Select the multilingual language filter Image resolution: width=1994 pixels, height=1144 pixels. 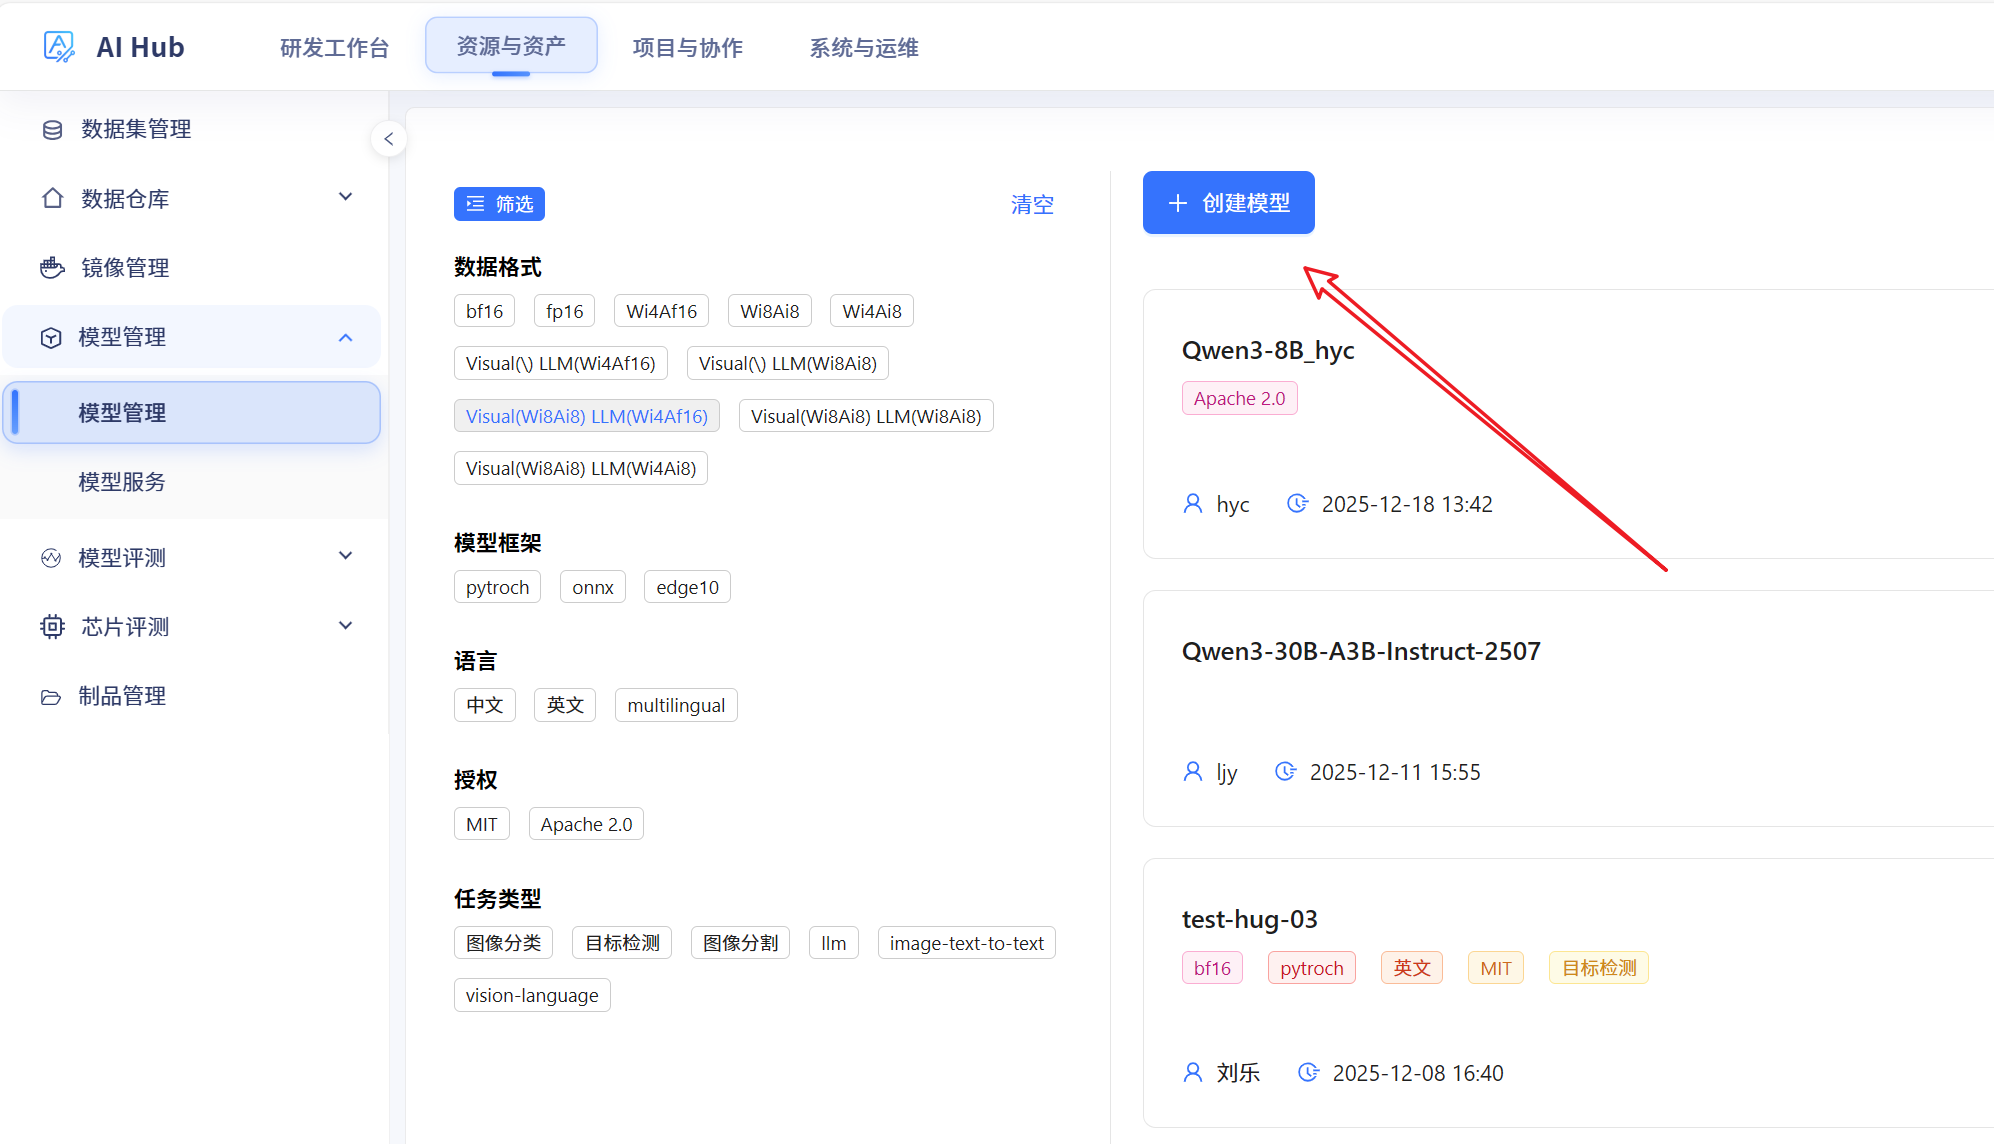tap(676, 705)
